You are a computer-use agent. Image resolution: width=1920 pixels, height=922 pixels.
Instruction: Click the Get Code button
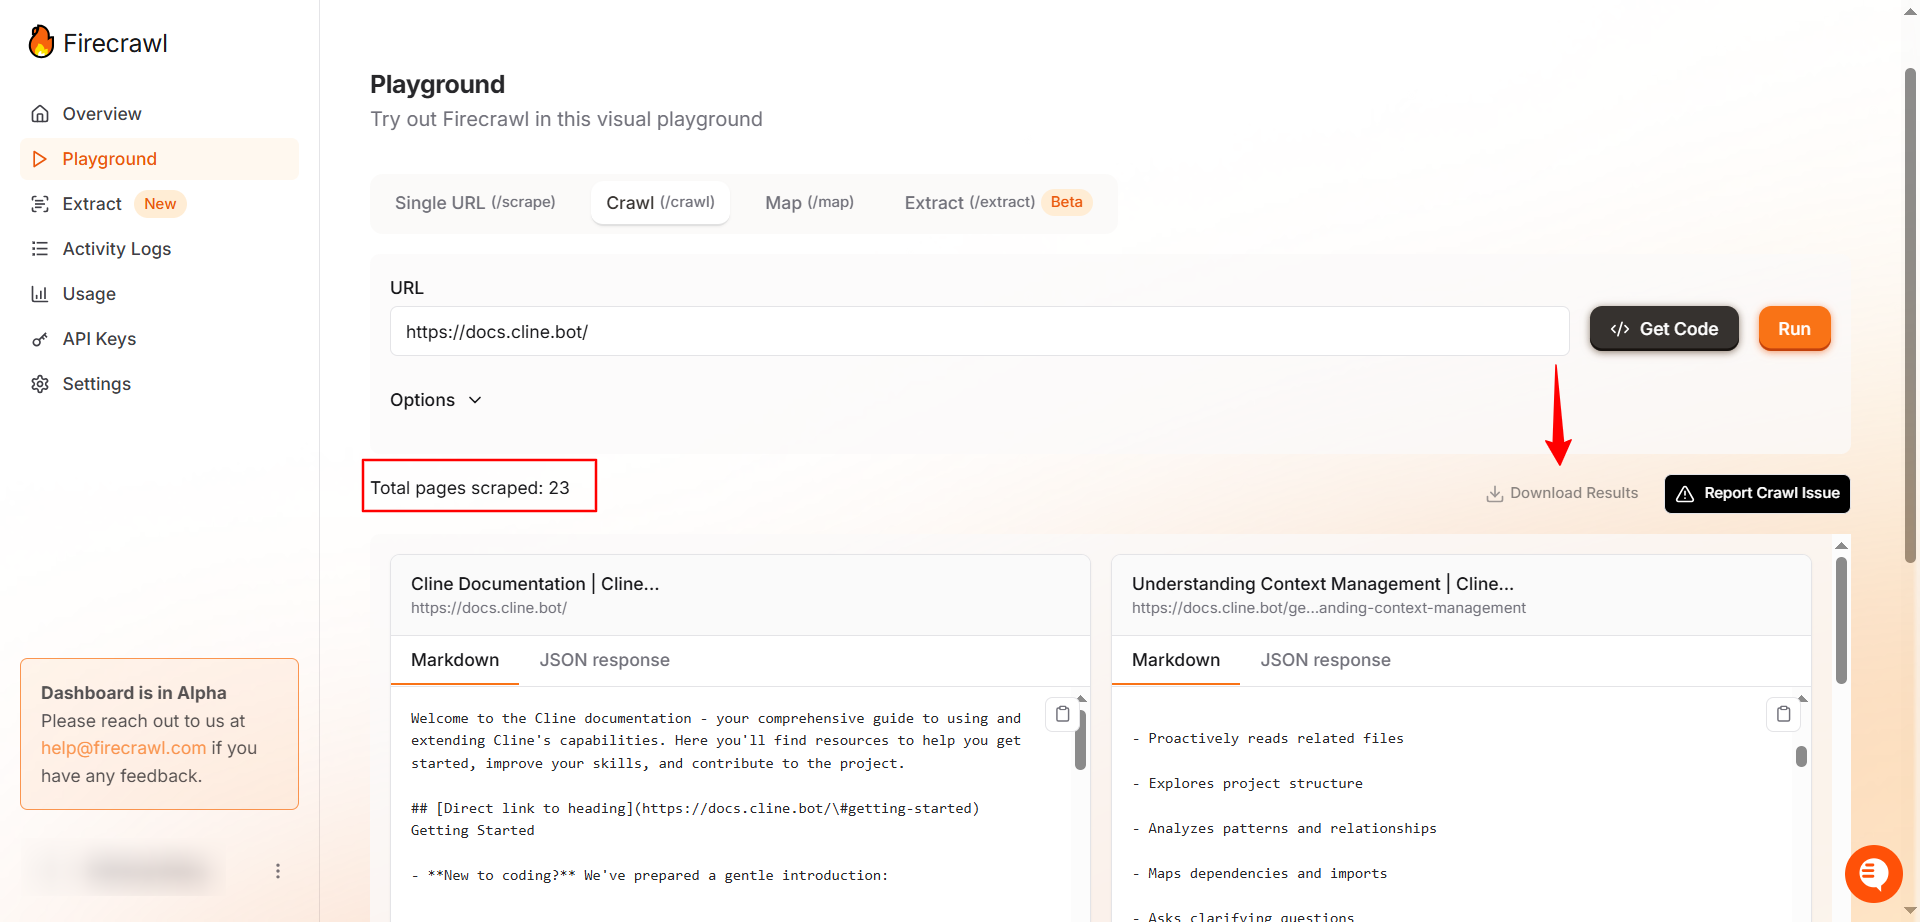pos(1664,329)
